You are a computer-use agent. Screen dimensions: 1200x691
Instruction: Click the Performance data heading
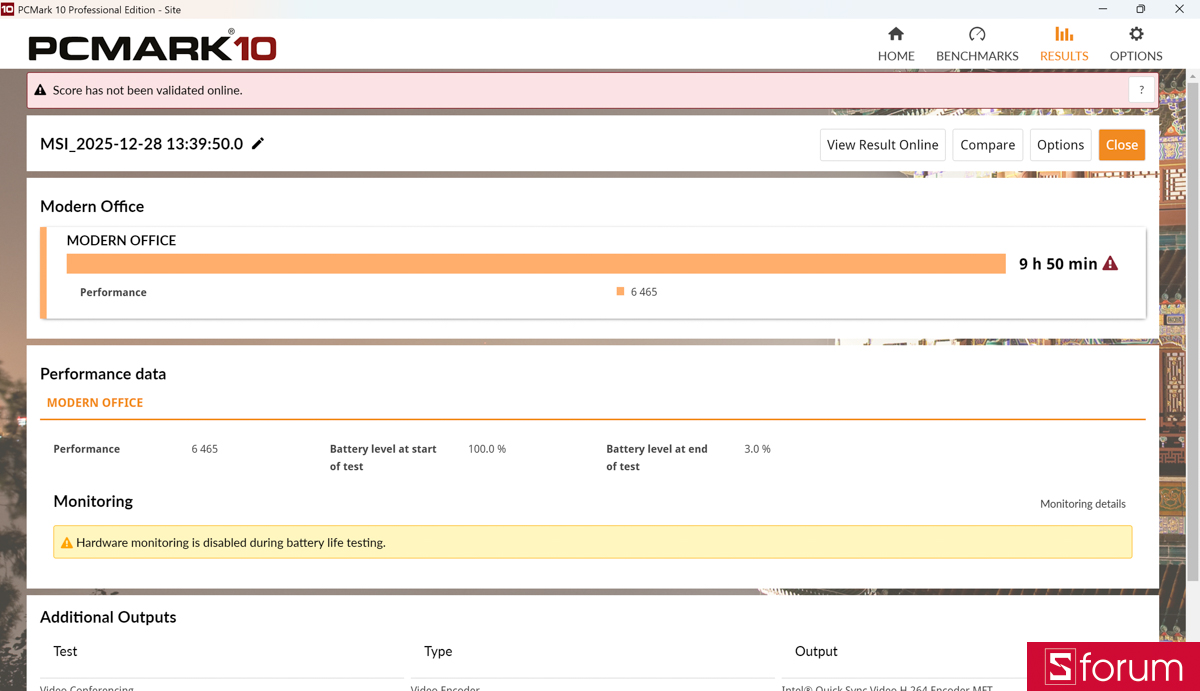pos(103,374)
